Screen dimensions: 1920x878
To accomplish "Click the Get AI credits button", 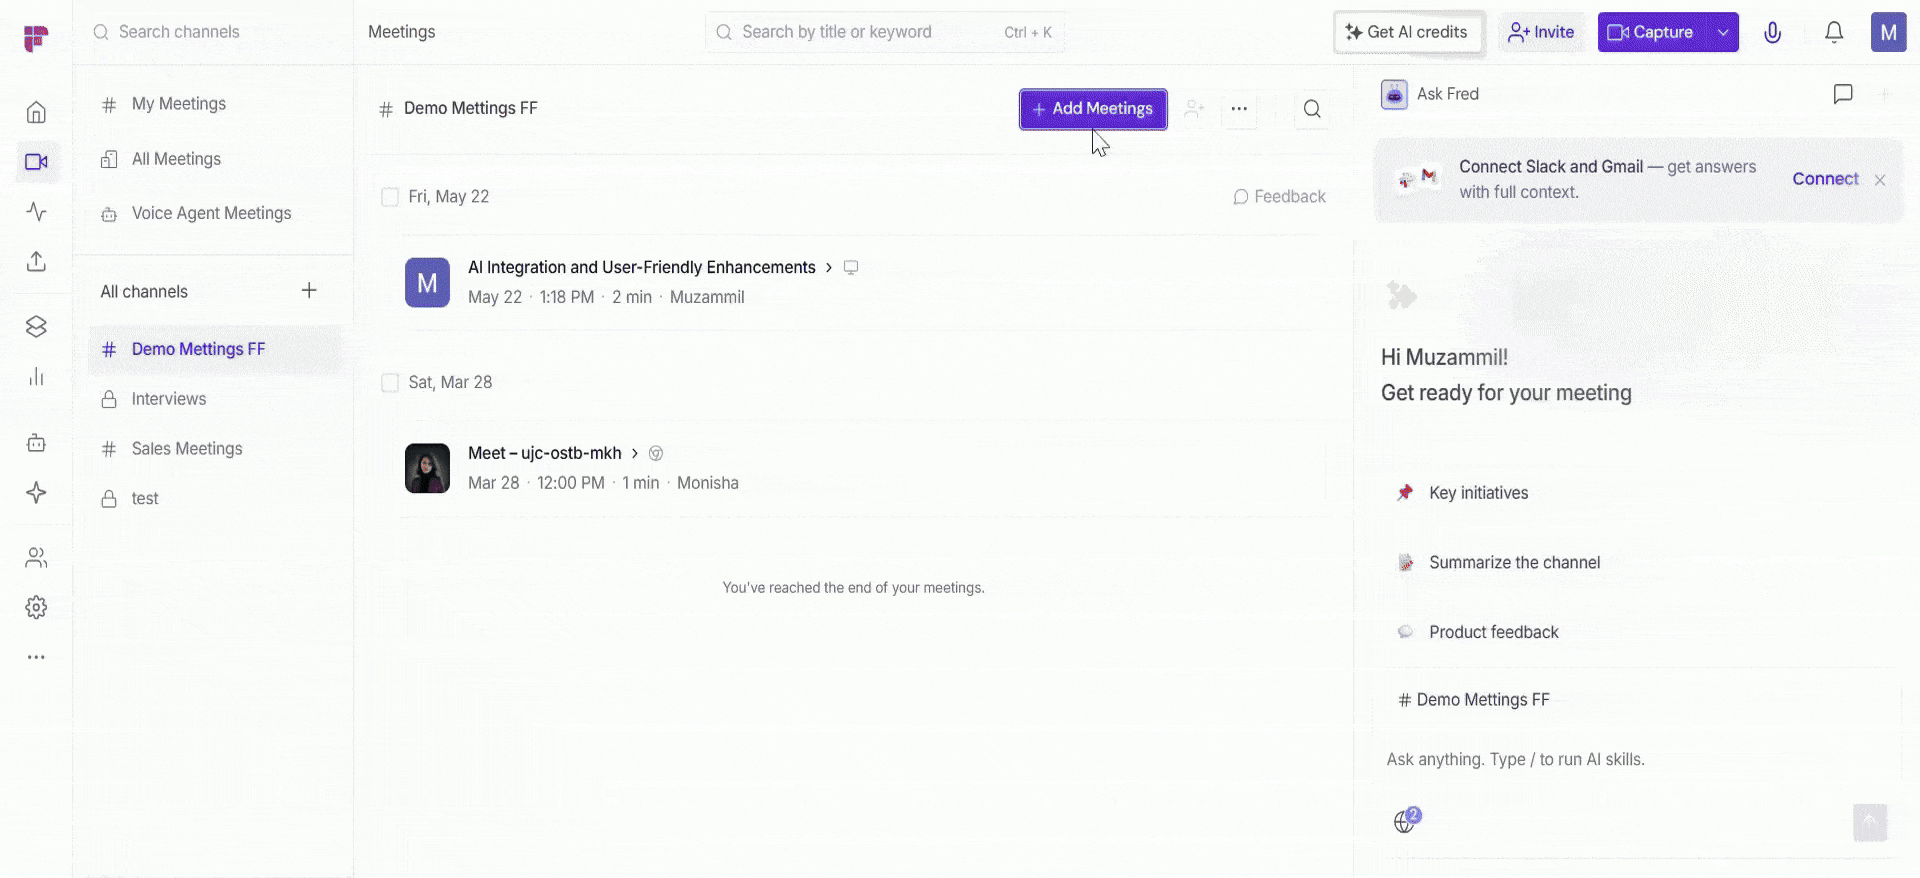I will click(1408, 32).
